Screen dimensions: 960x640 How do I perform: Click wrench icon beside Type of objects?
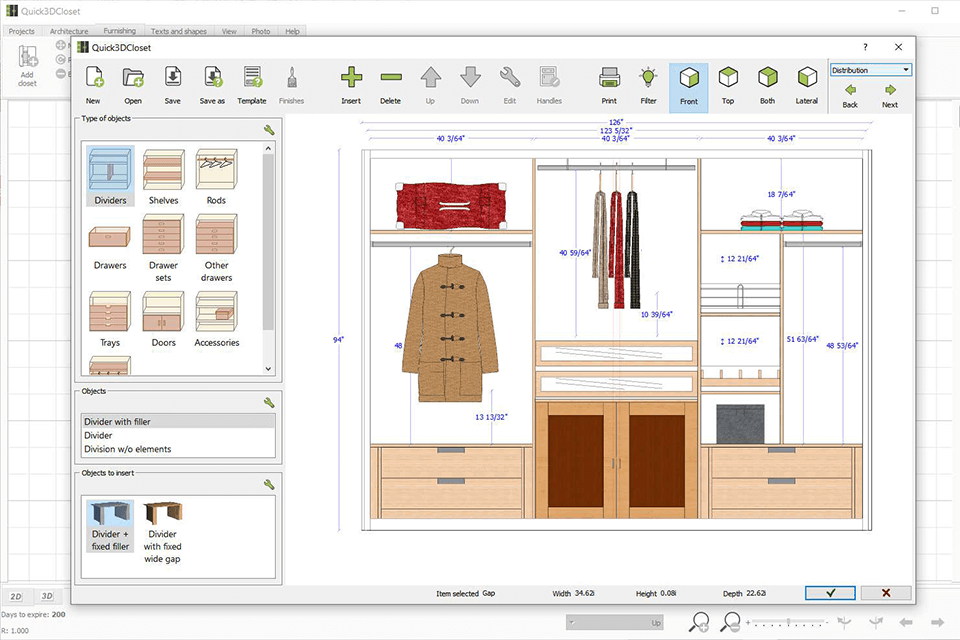(x=268, y=130)
